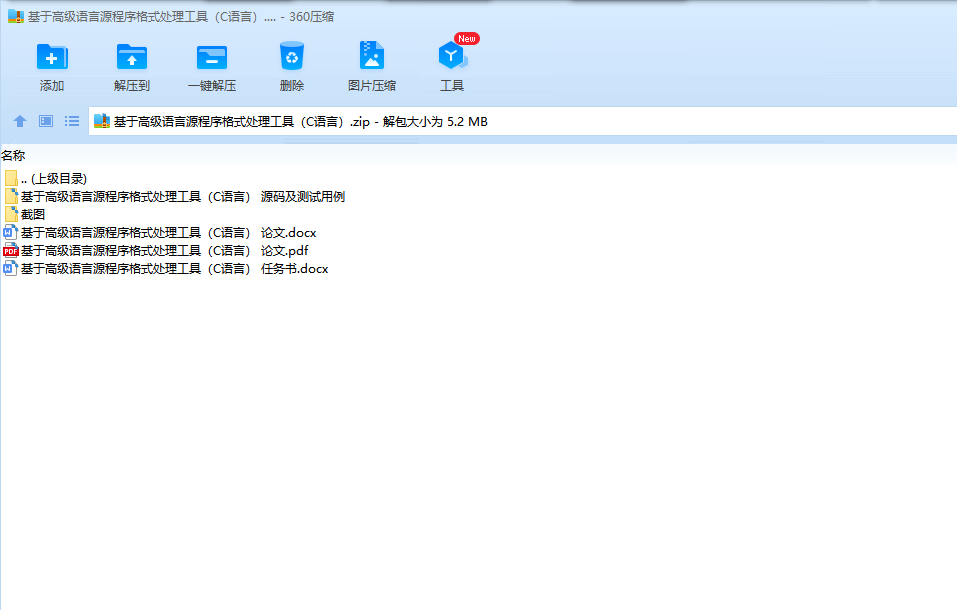Open the 工具 (Tools) cube icon
The width and height of the screenshot is (957, 610).
452,56
